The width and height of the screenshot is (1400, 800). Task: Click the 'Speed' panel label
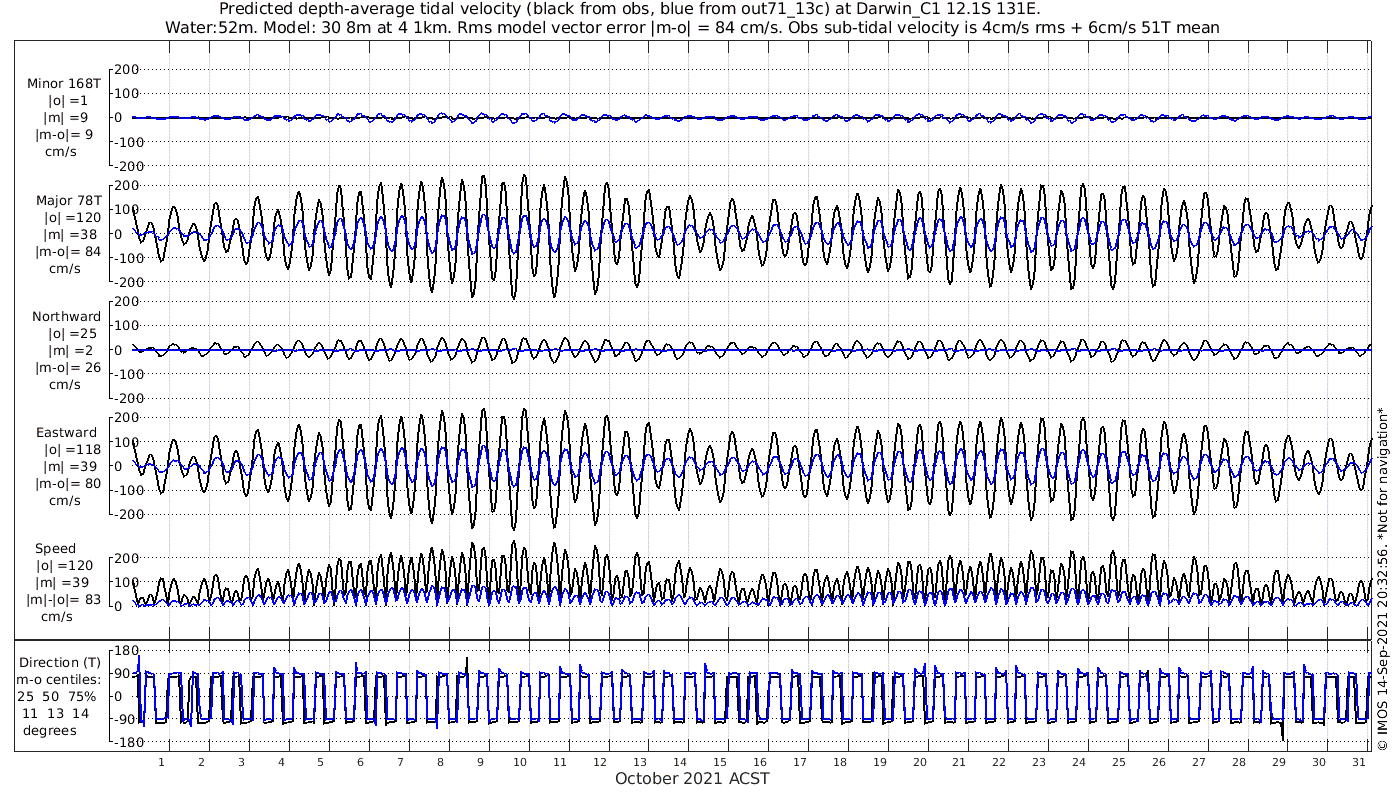(55, 549)
